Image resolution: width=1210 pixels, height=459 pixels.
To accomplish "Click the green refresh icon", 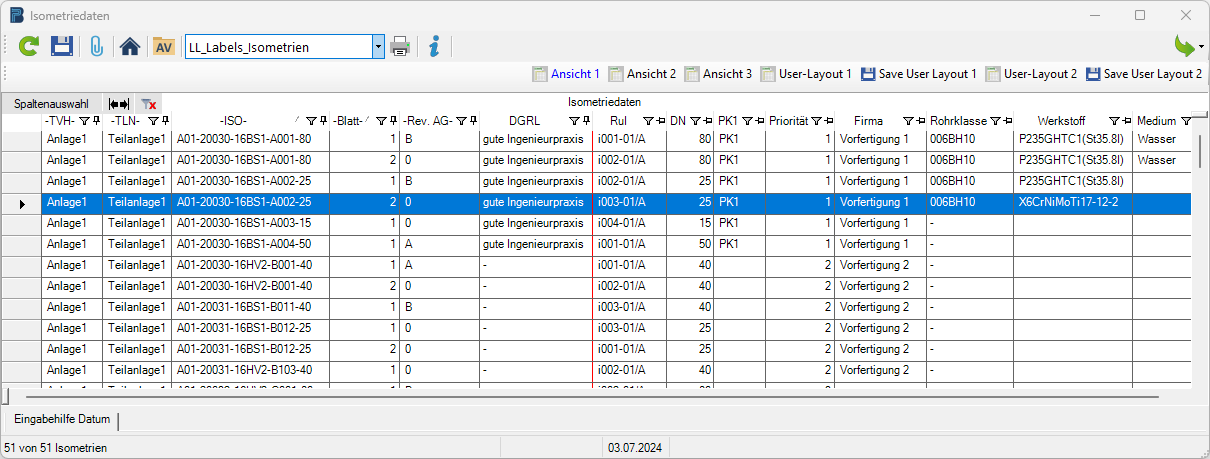I will [30, 46].
